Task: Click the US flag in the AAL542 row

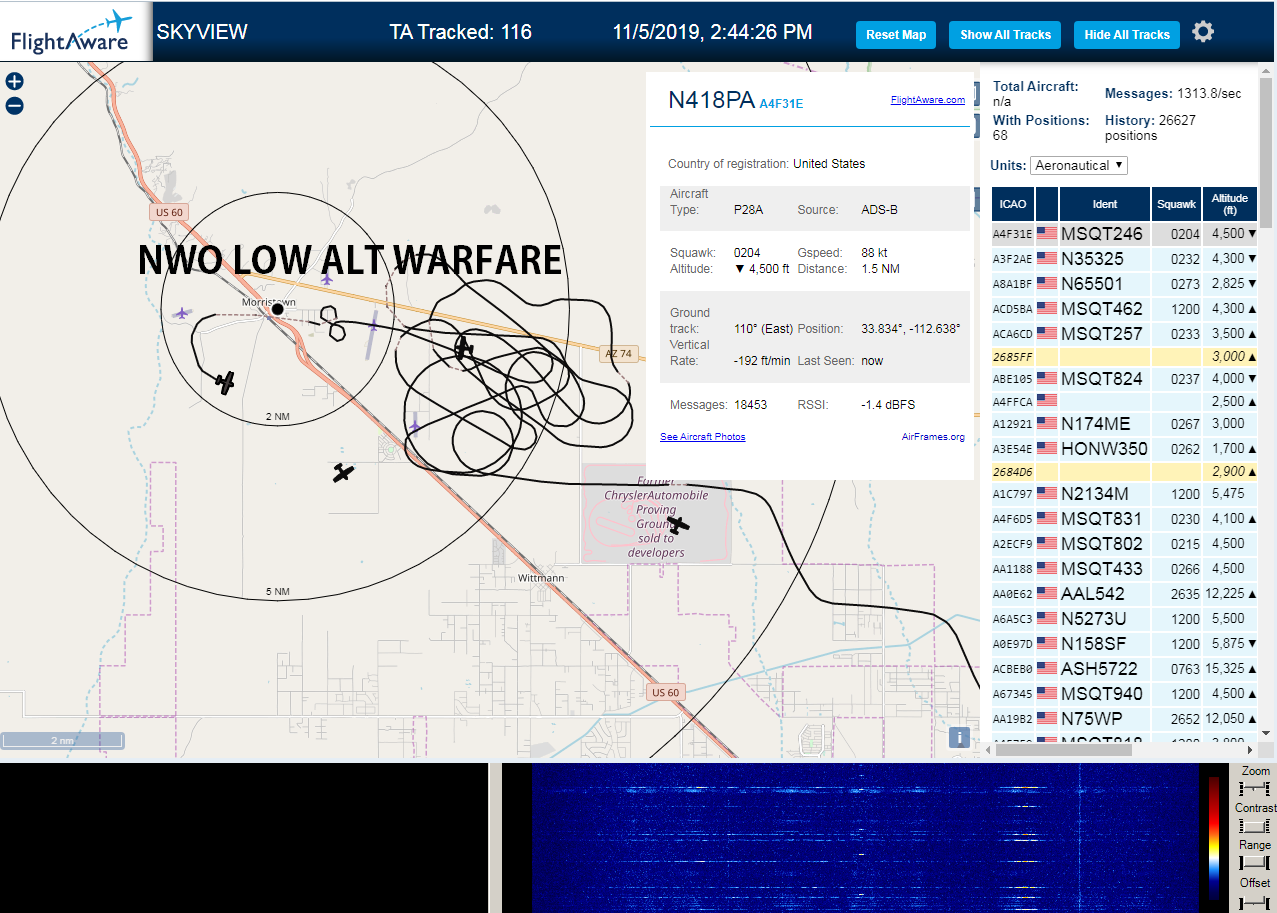Action: point(1047,594)
